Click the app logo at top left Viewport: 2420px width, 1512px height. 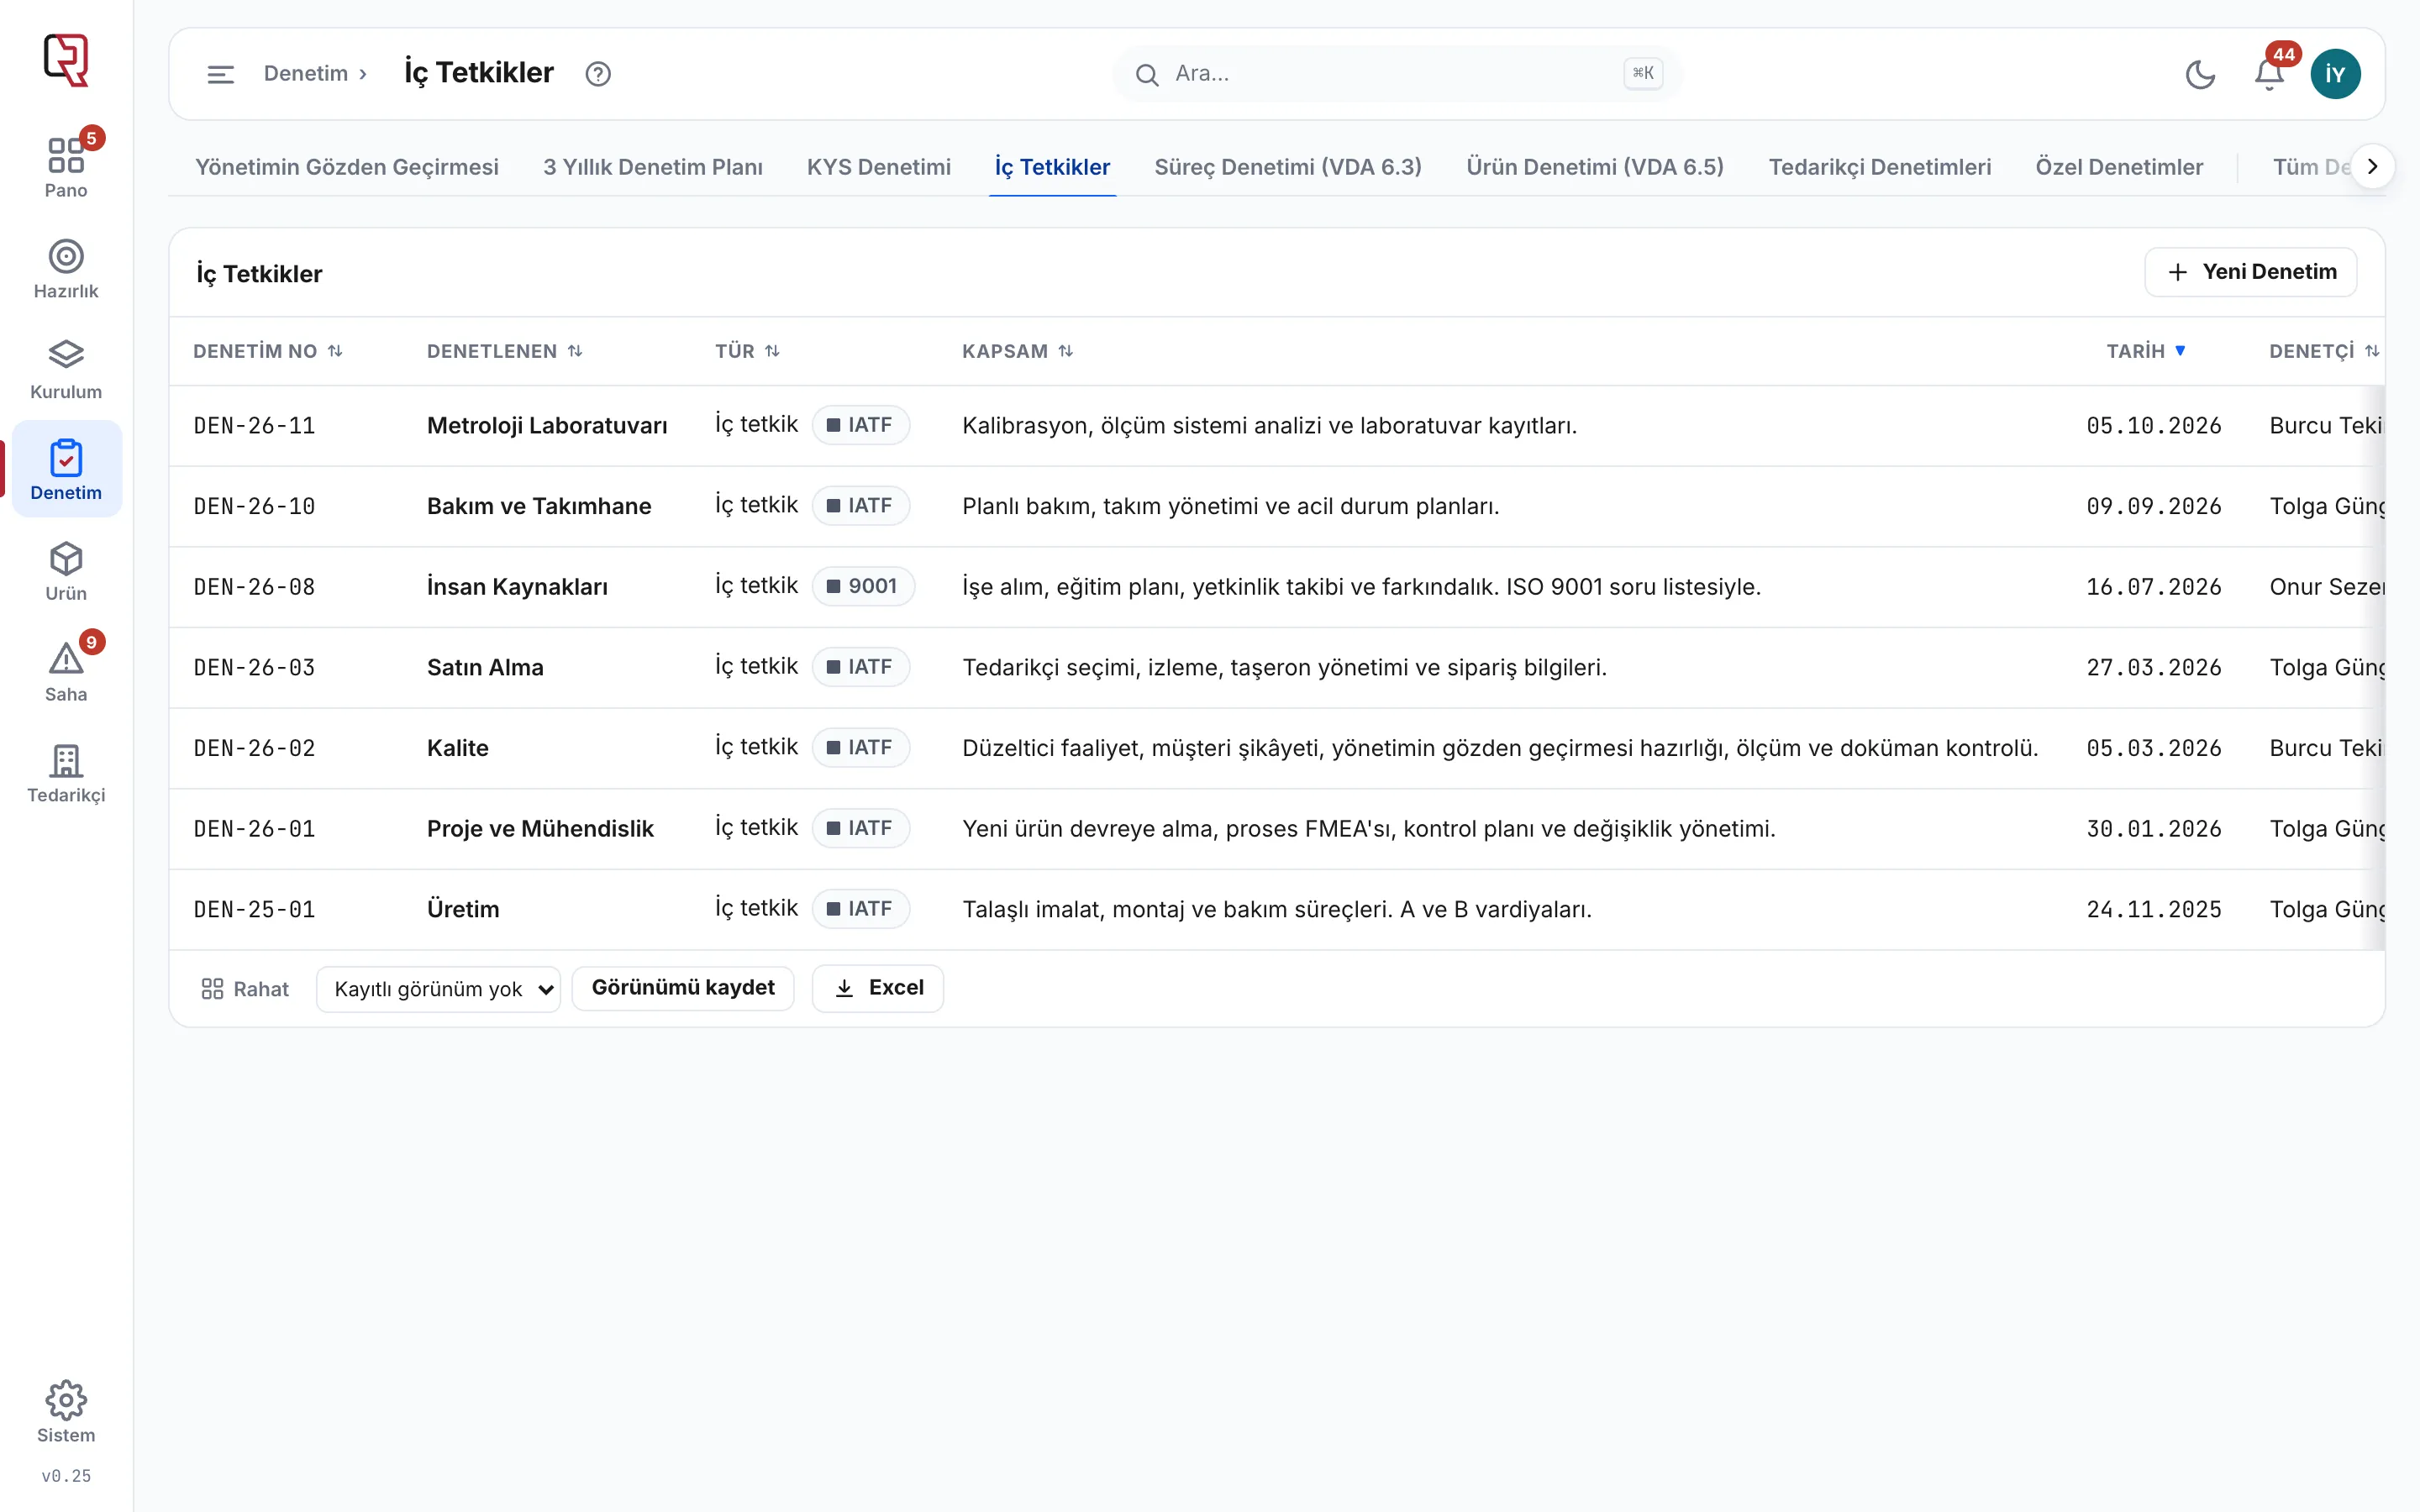tap(66, 60)
